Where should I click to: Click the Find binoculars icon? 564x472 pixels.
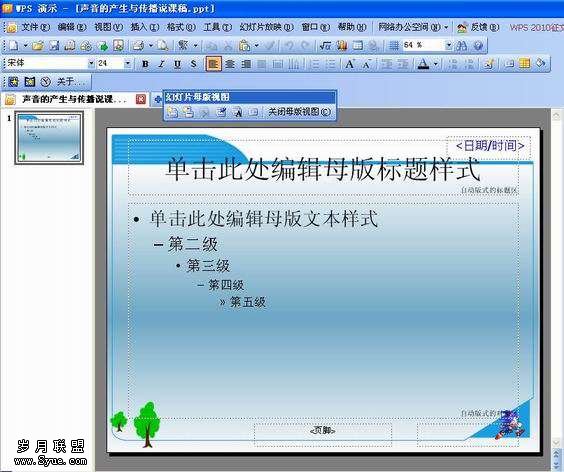(x=462, y=46)
